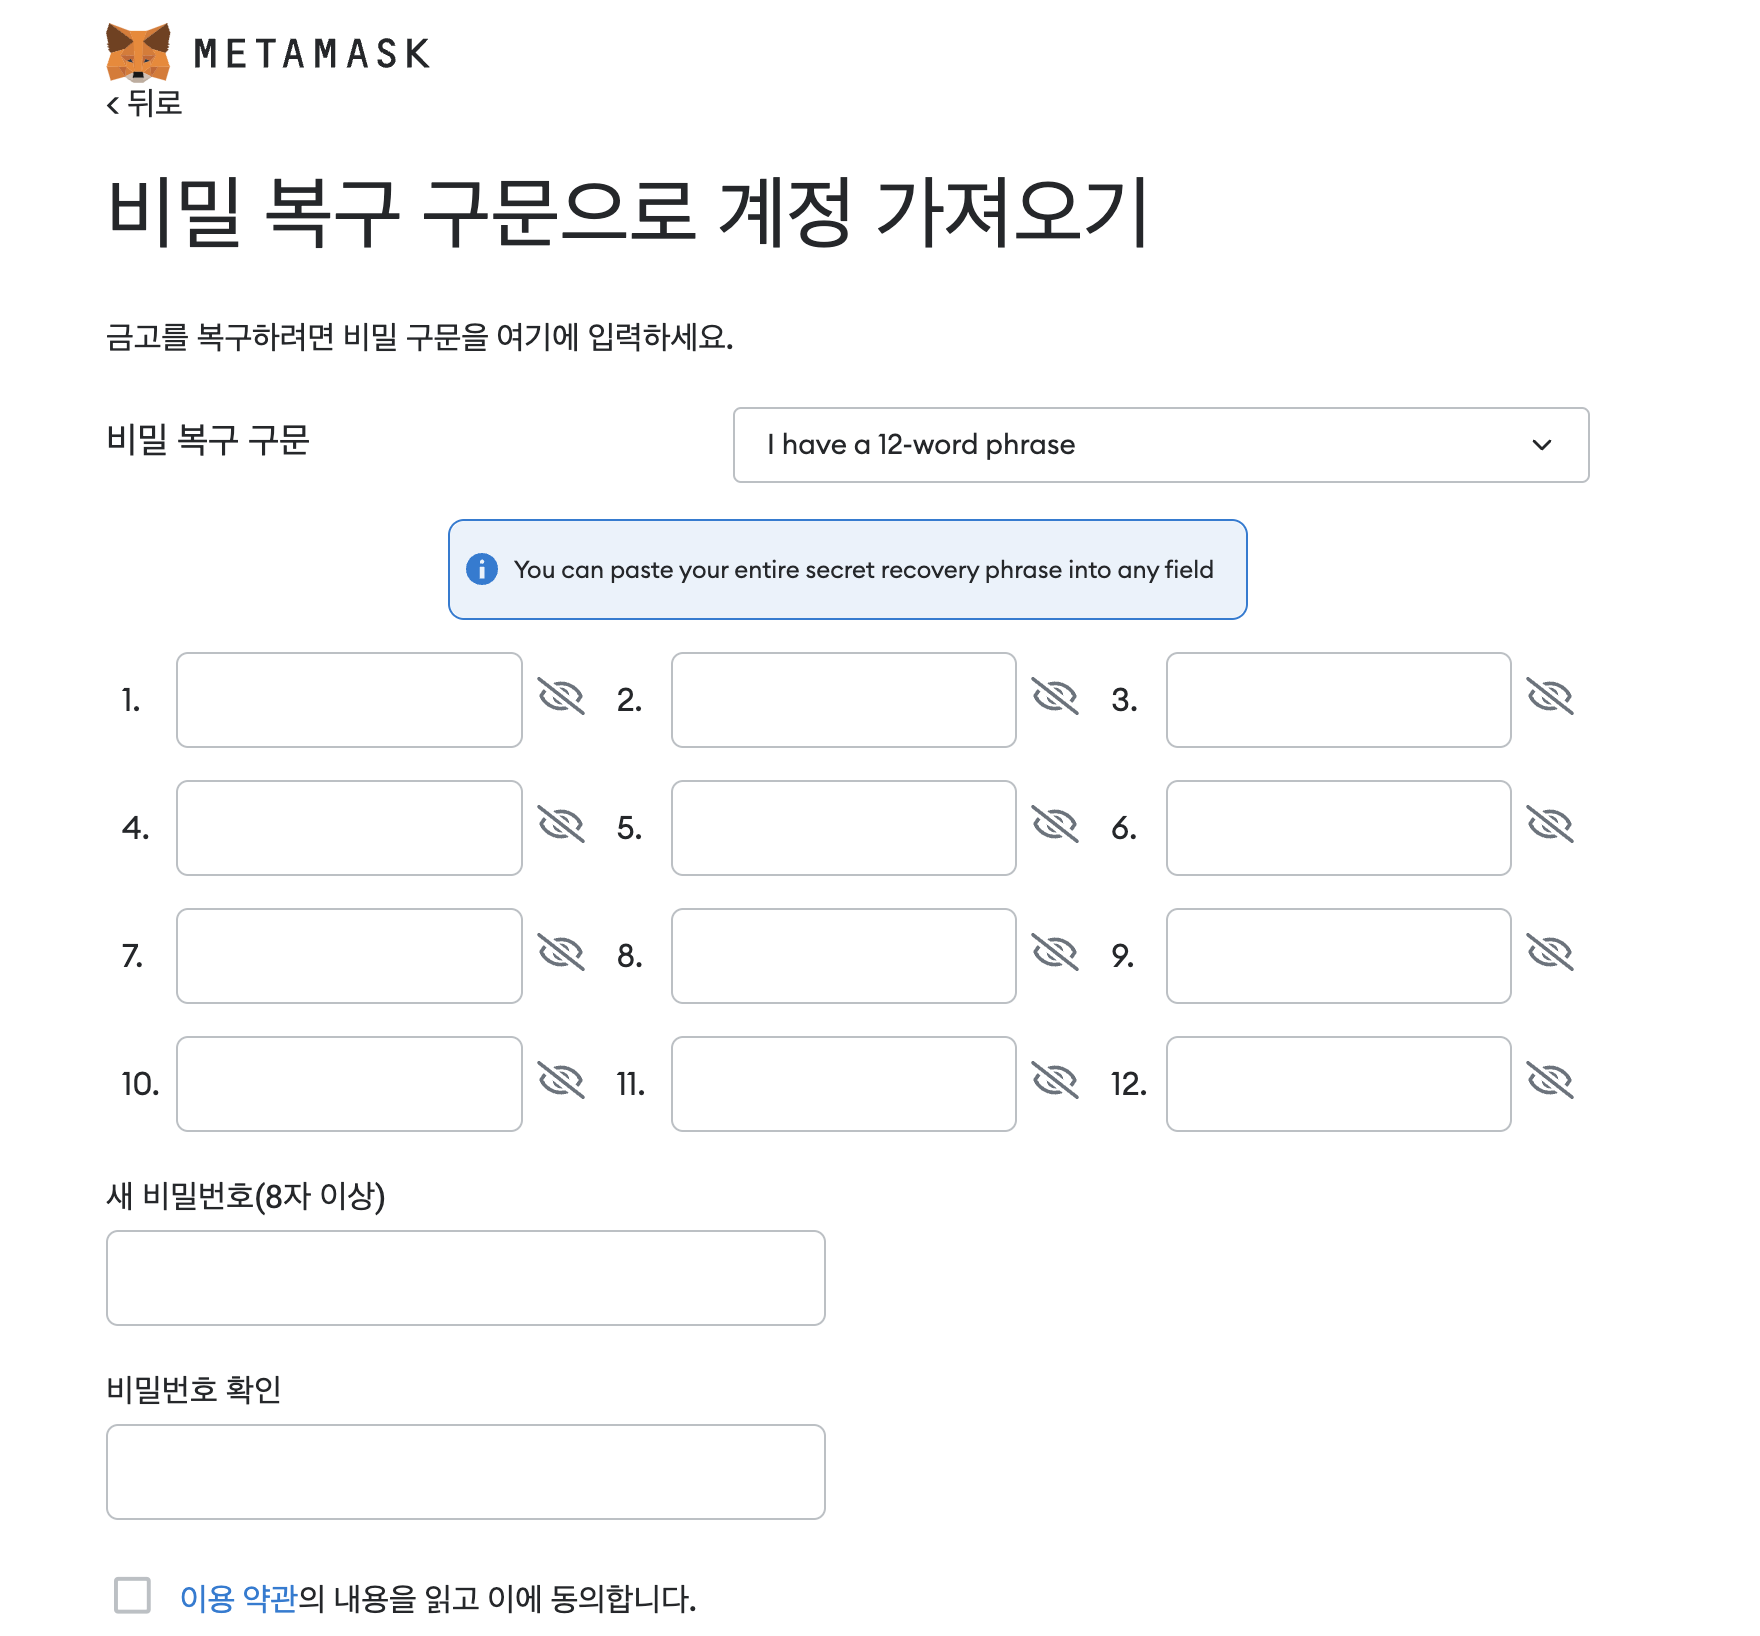Show word 1 with its eye icon
Screen dimensions: 1760x1636
point(561,696)
